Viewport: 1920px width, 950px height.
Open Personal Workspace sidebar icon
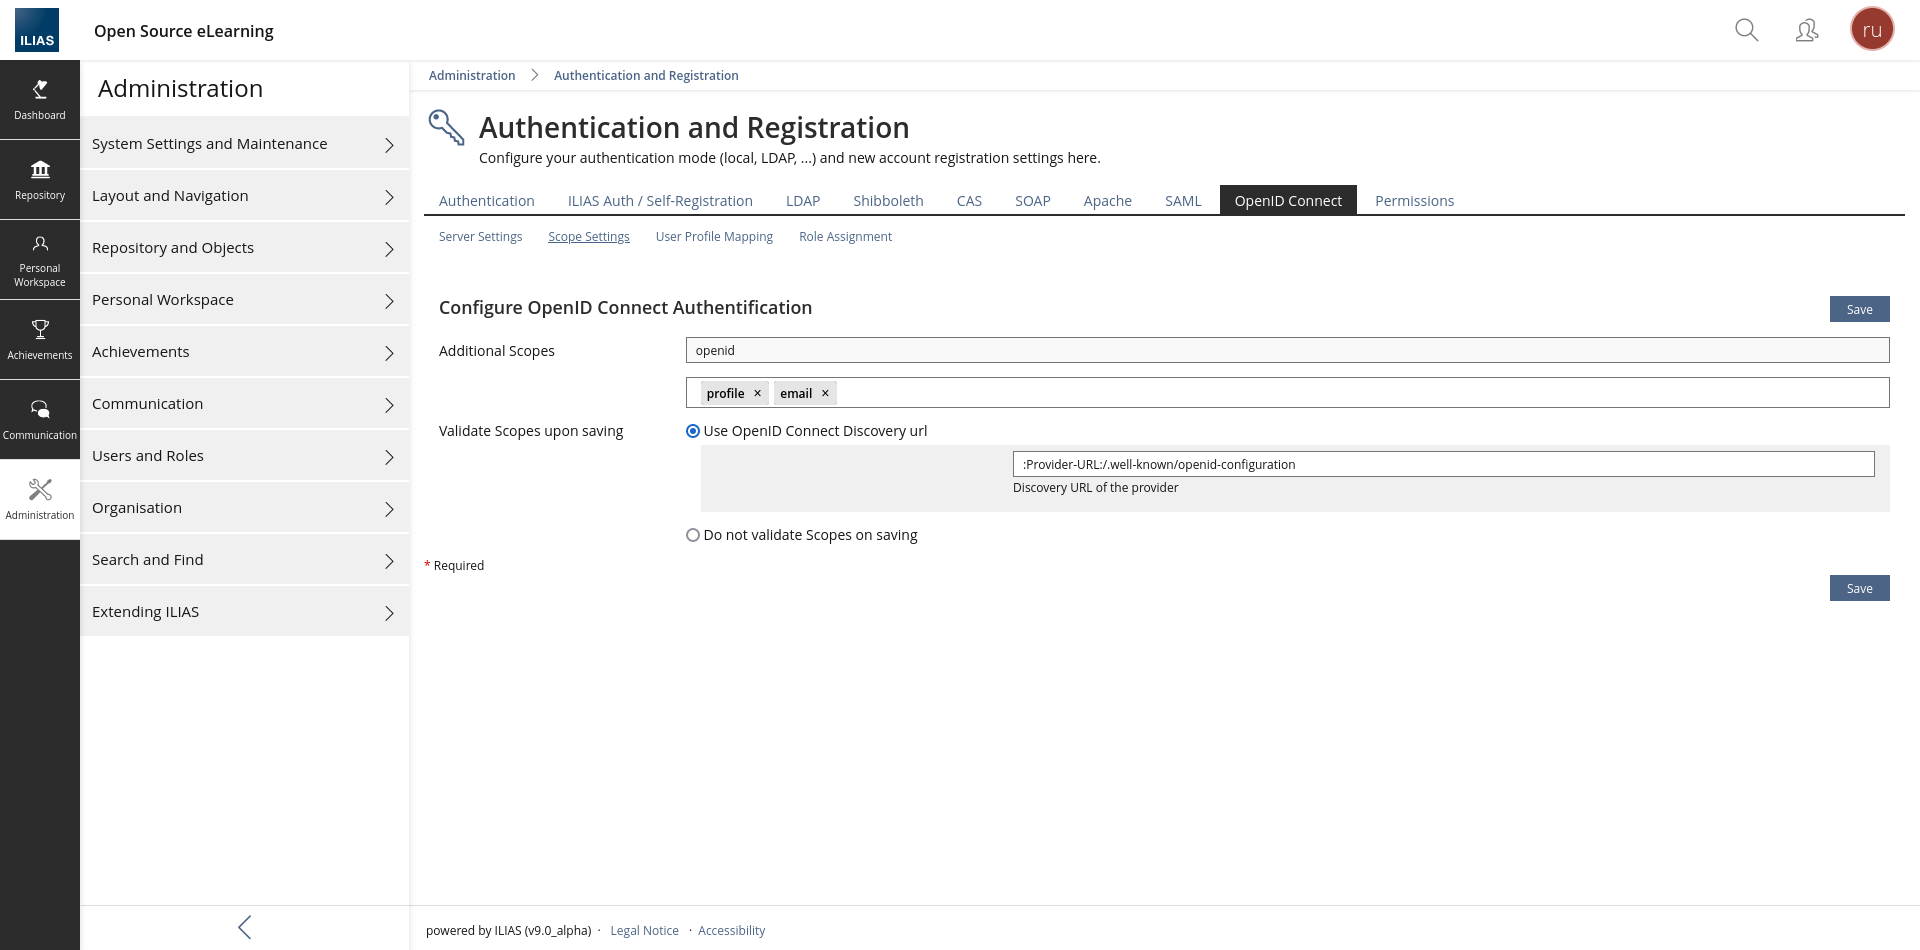click(x=40, y=260)
